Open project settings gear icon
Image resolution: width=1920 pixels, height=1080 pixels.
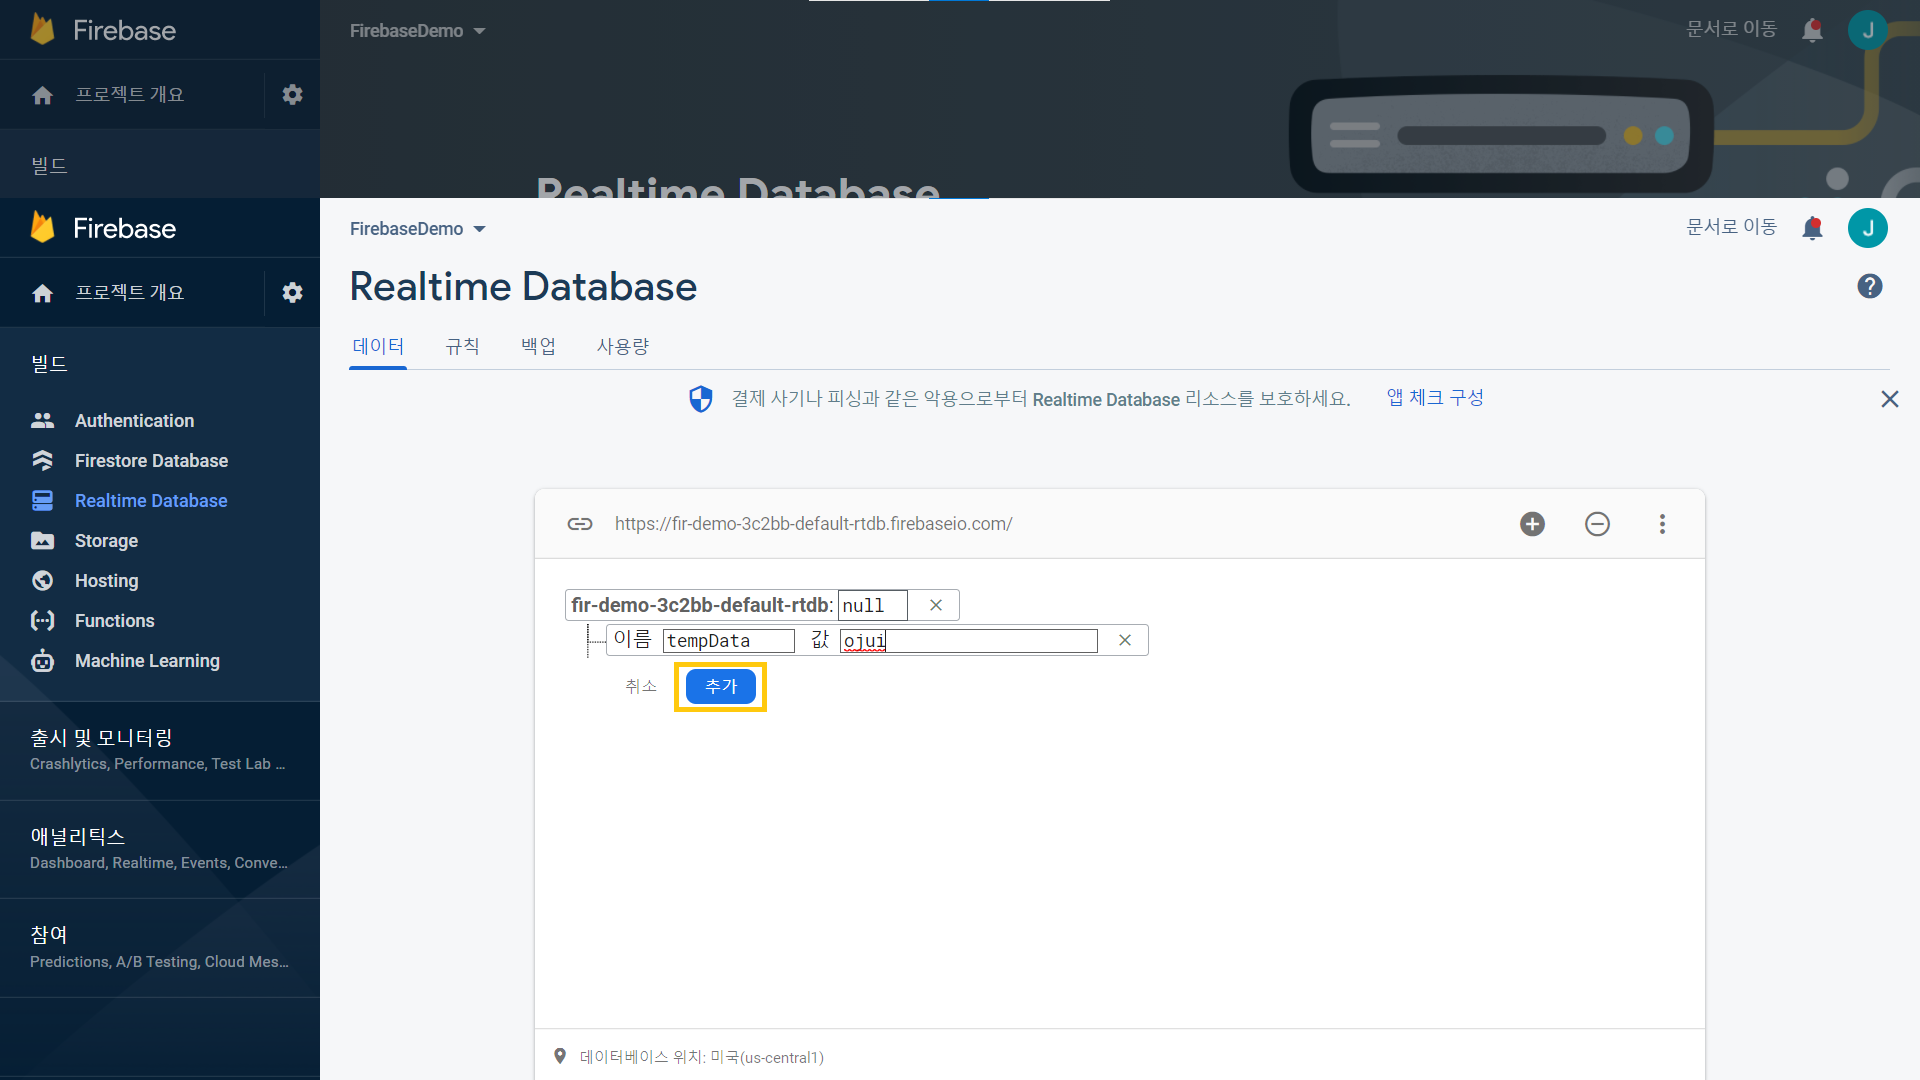[292, 292]
